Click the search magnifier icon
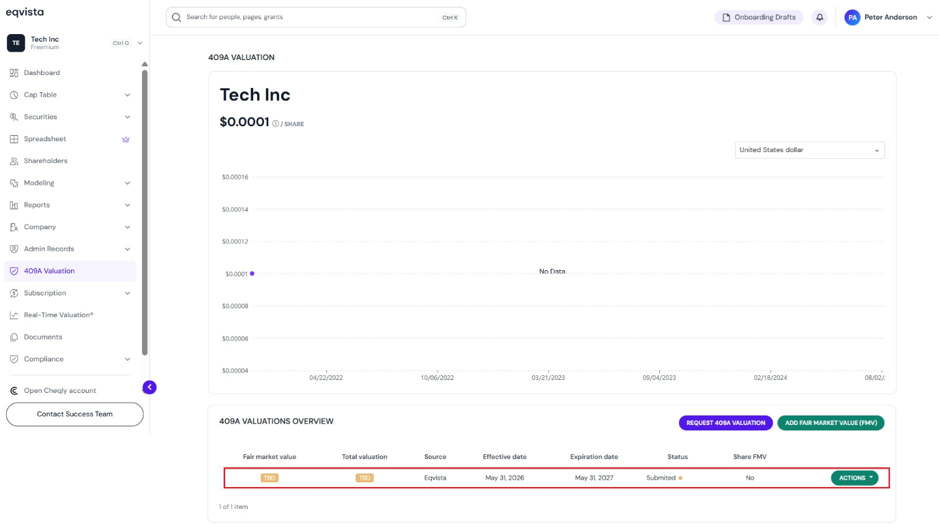939x528 pixels. click(176, 17)
